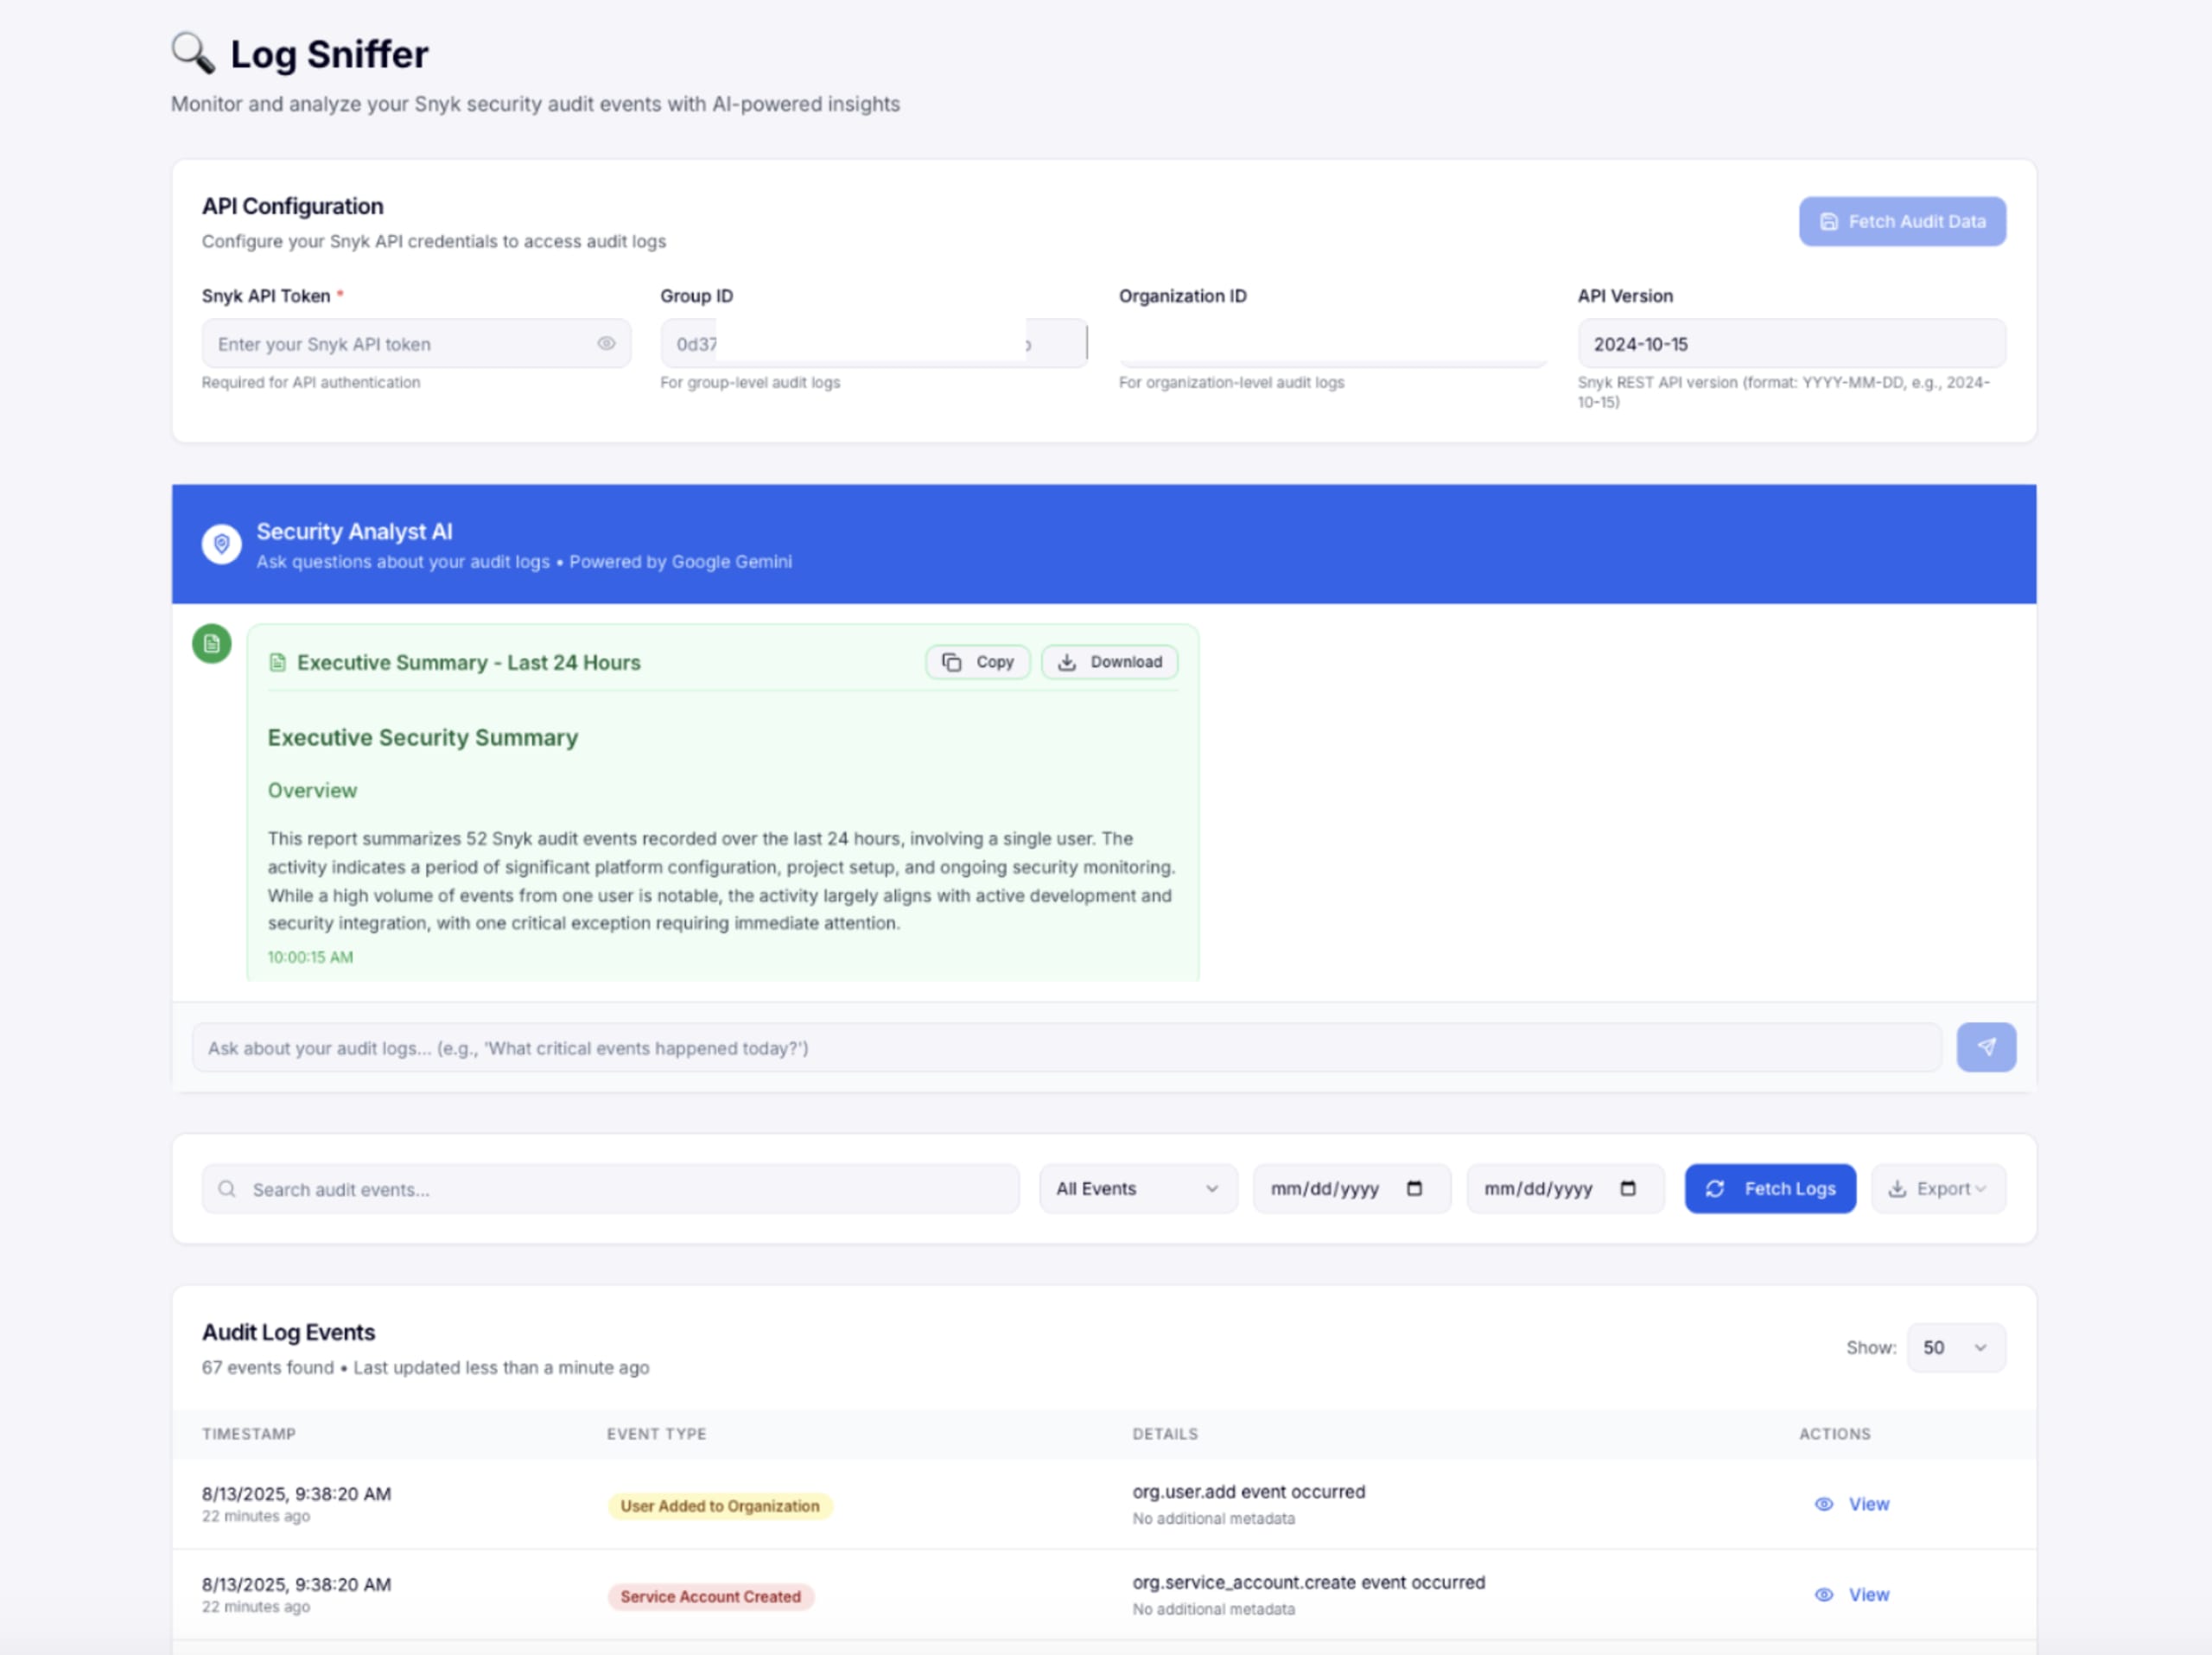
Task: Click the Security Analyst AI shield icon
Action: coord(221,544)
